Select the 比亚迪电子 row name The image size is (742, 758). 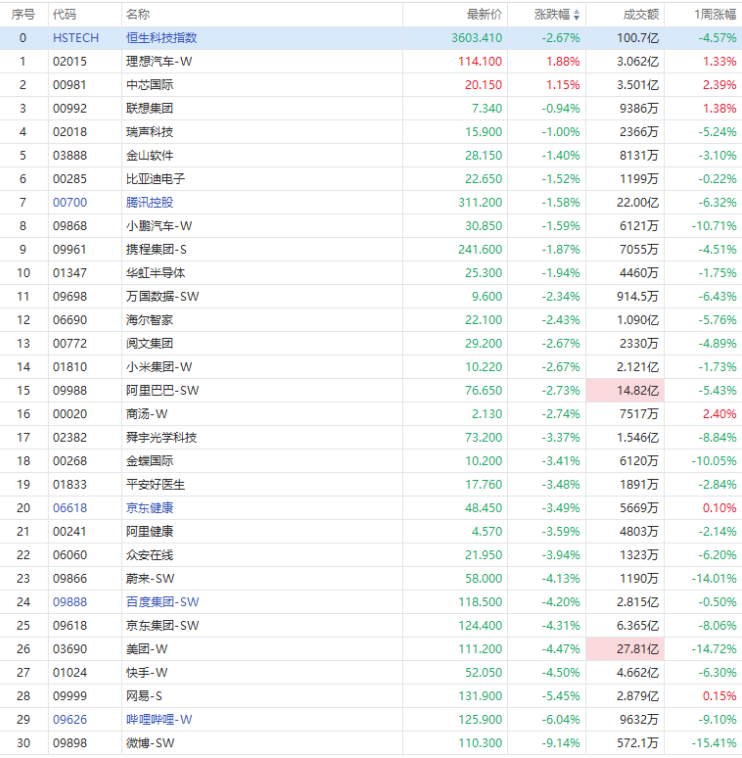(155, 179)
